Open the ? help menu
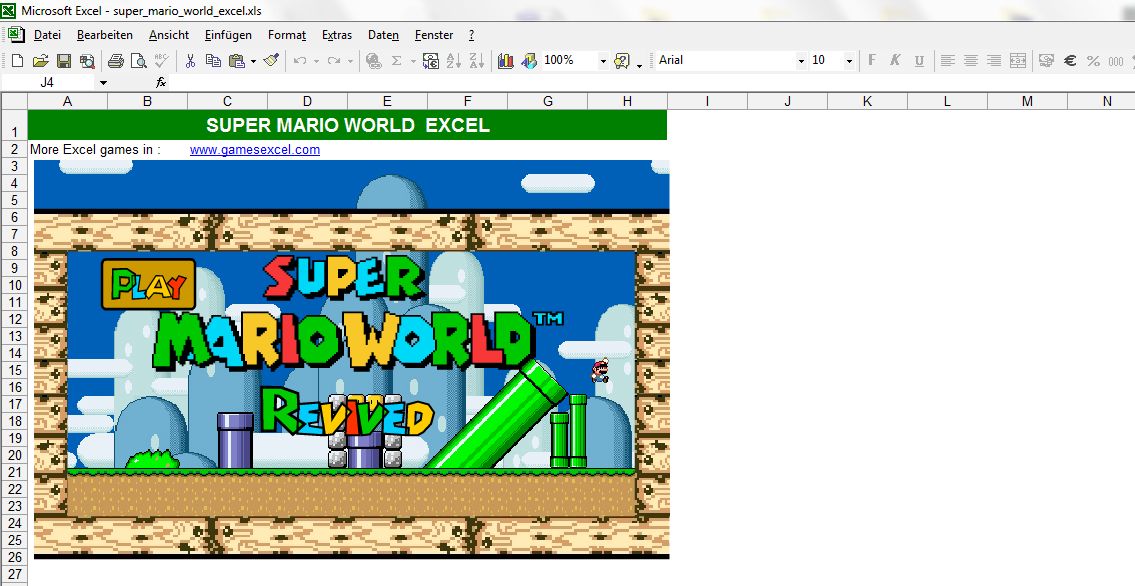The height and width of the screenshot is (586, 1135). click(x=471, y=35)
